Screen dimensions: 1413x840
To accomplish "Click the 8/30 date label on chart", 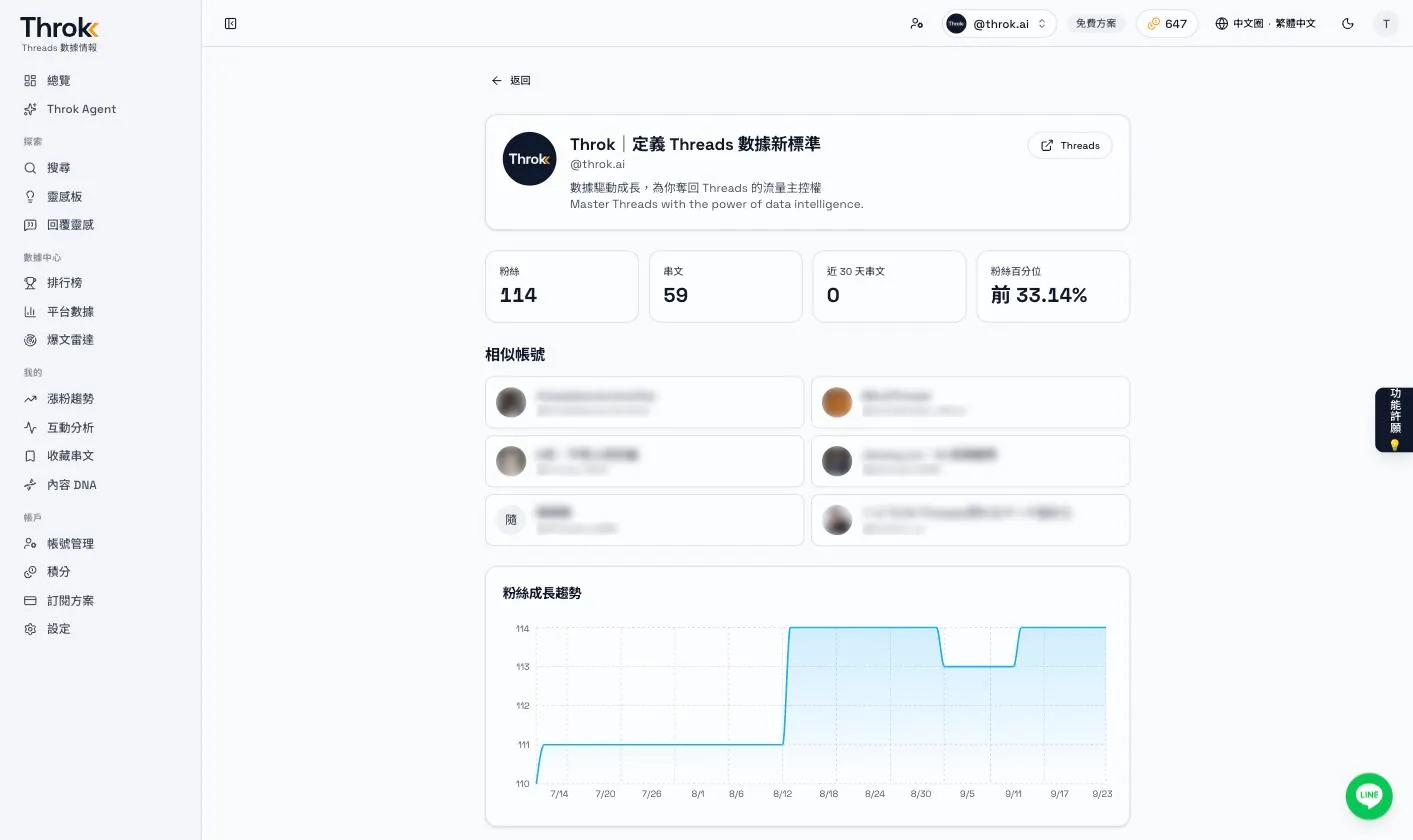I will (x=920, y=794).
